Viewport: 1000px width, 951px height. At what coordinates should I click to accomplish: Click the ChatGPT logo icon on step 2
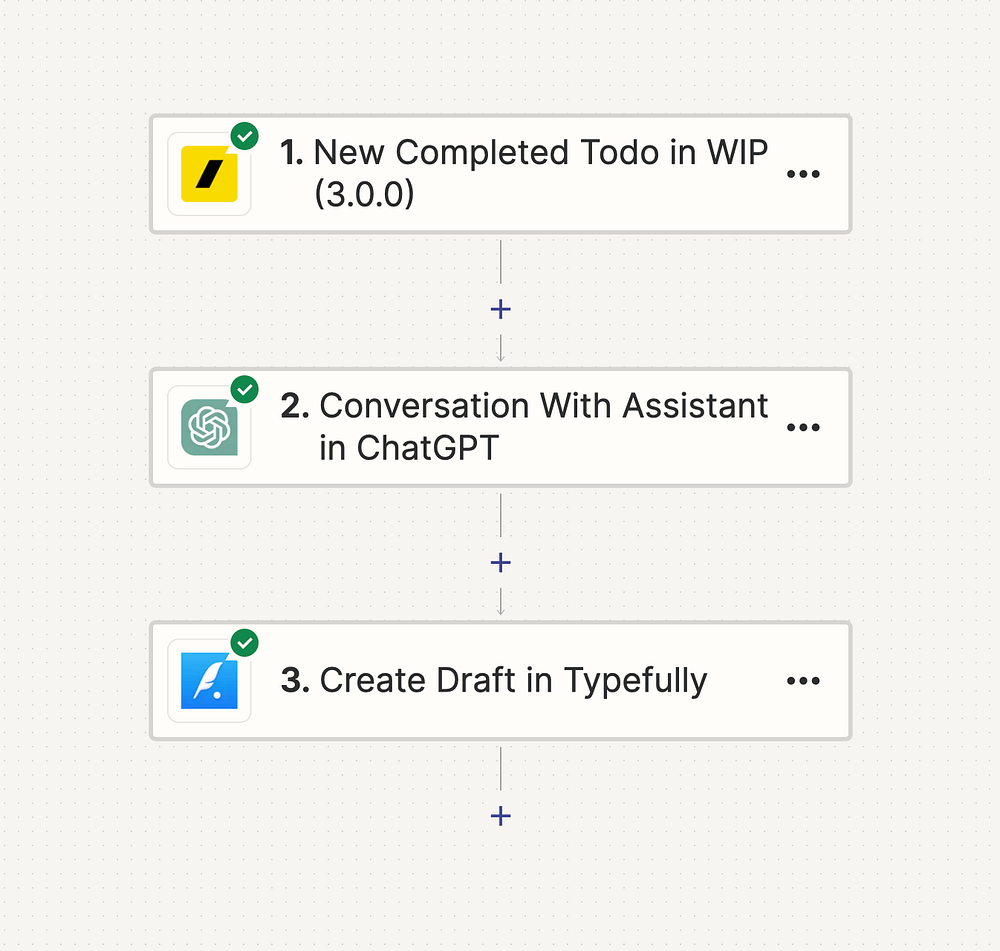209,428
